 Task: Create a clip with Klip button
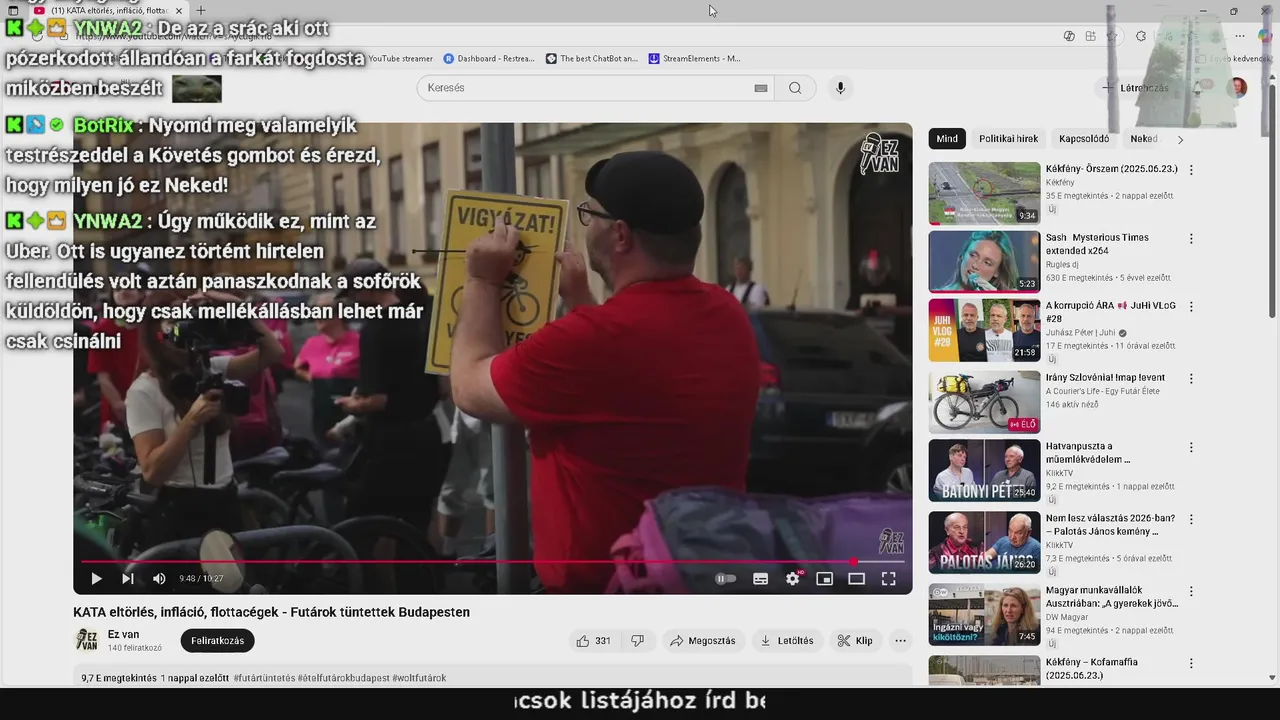coord(855,641)
